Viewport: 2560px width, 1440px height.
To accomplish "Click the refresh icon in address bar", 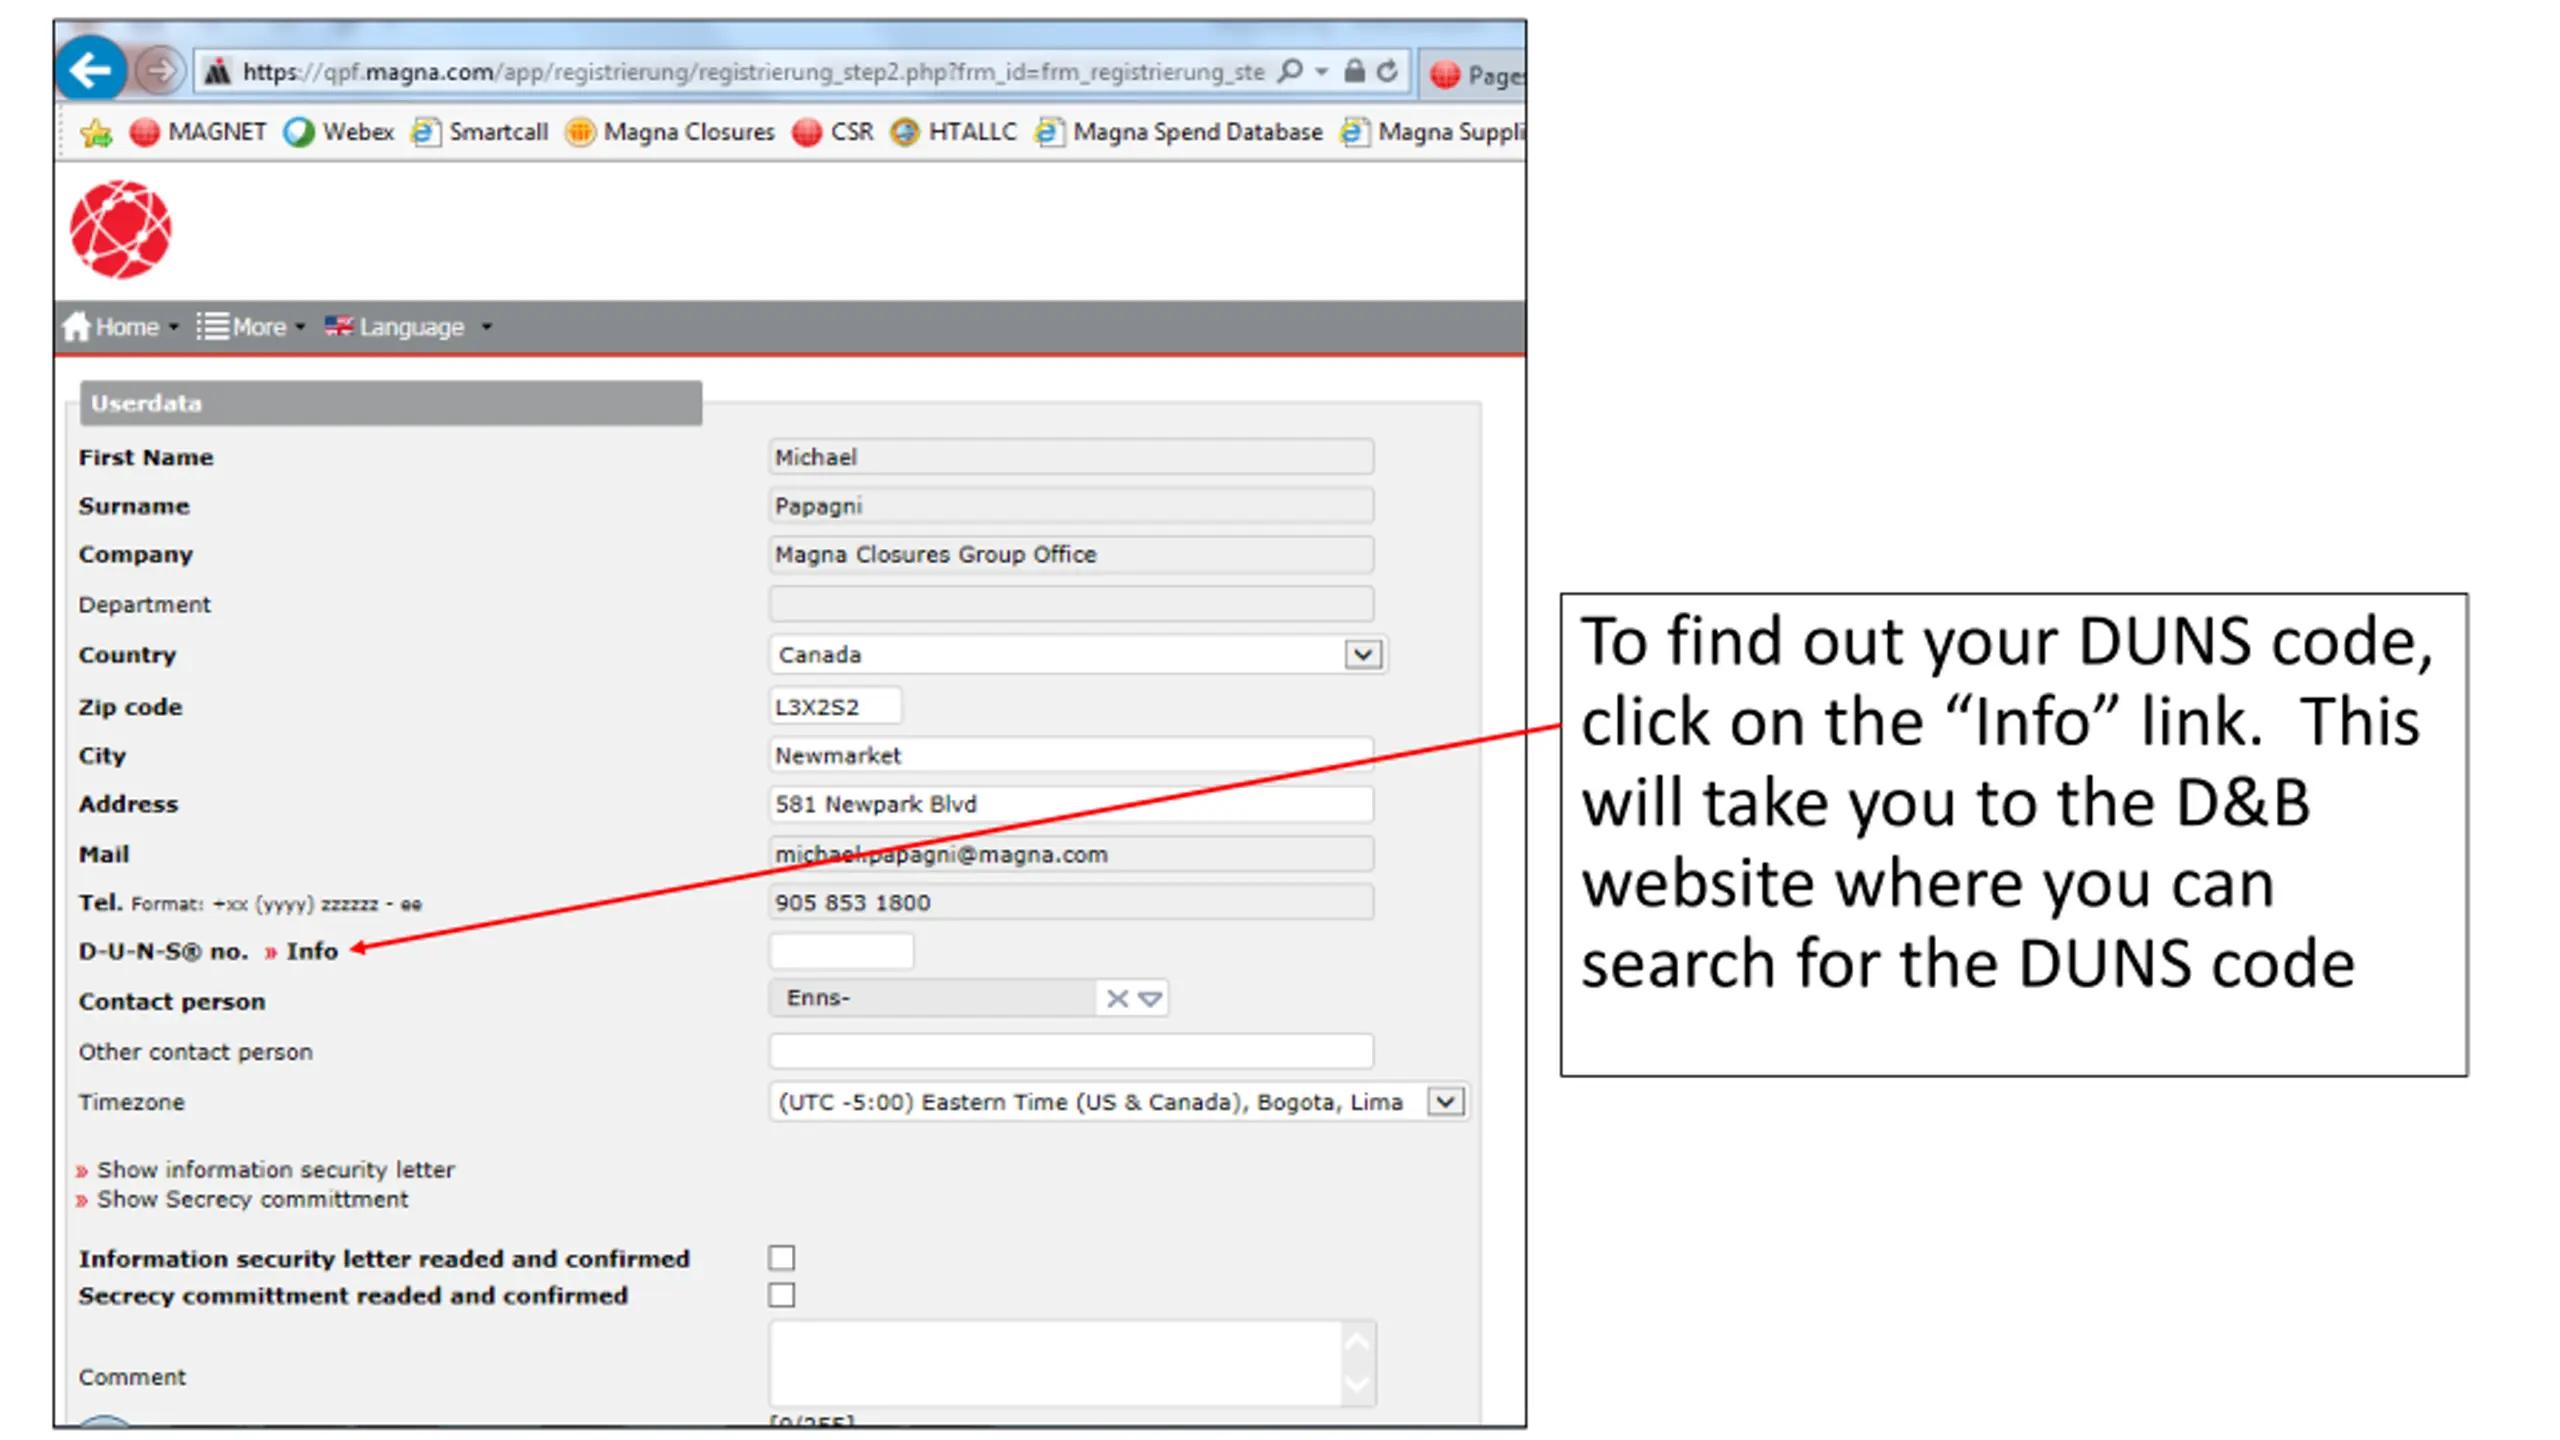I will click(x=1387, y=71).
